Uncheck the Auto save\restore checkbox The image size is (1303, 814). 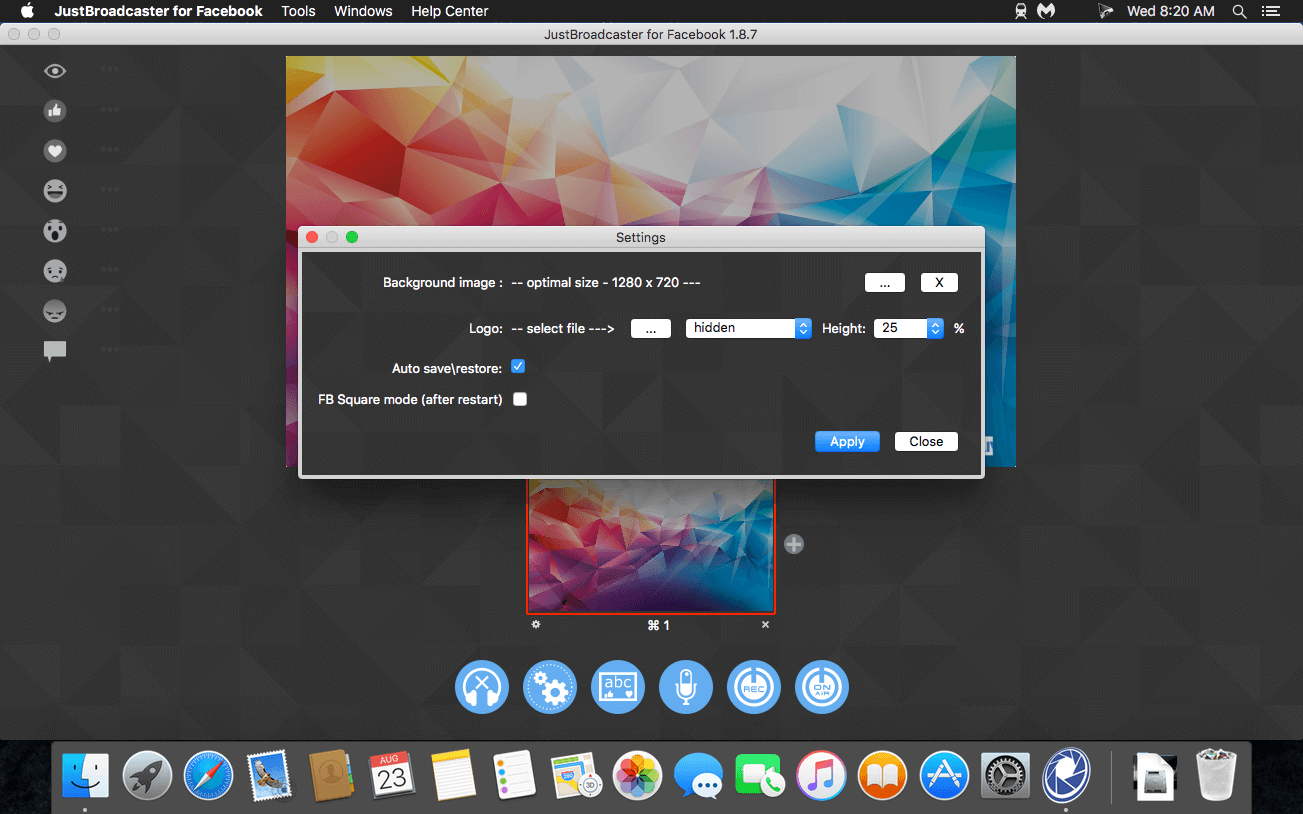point(518,367)
